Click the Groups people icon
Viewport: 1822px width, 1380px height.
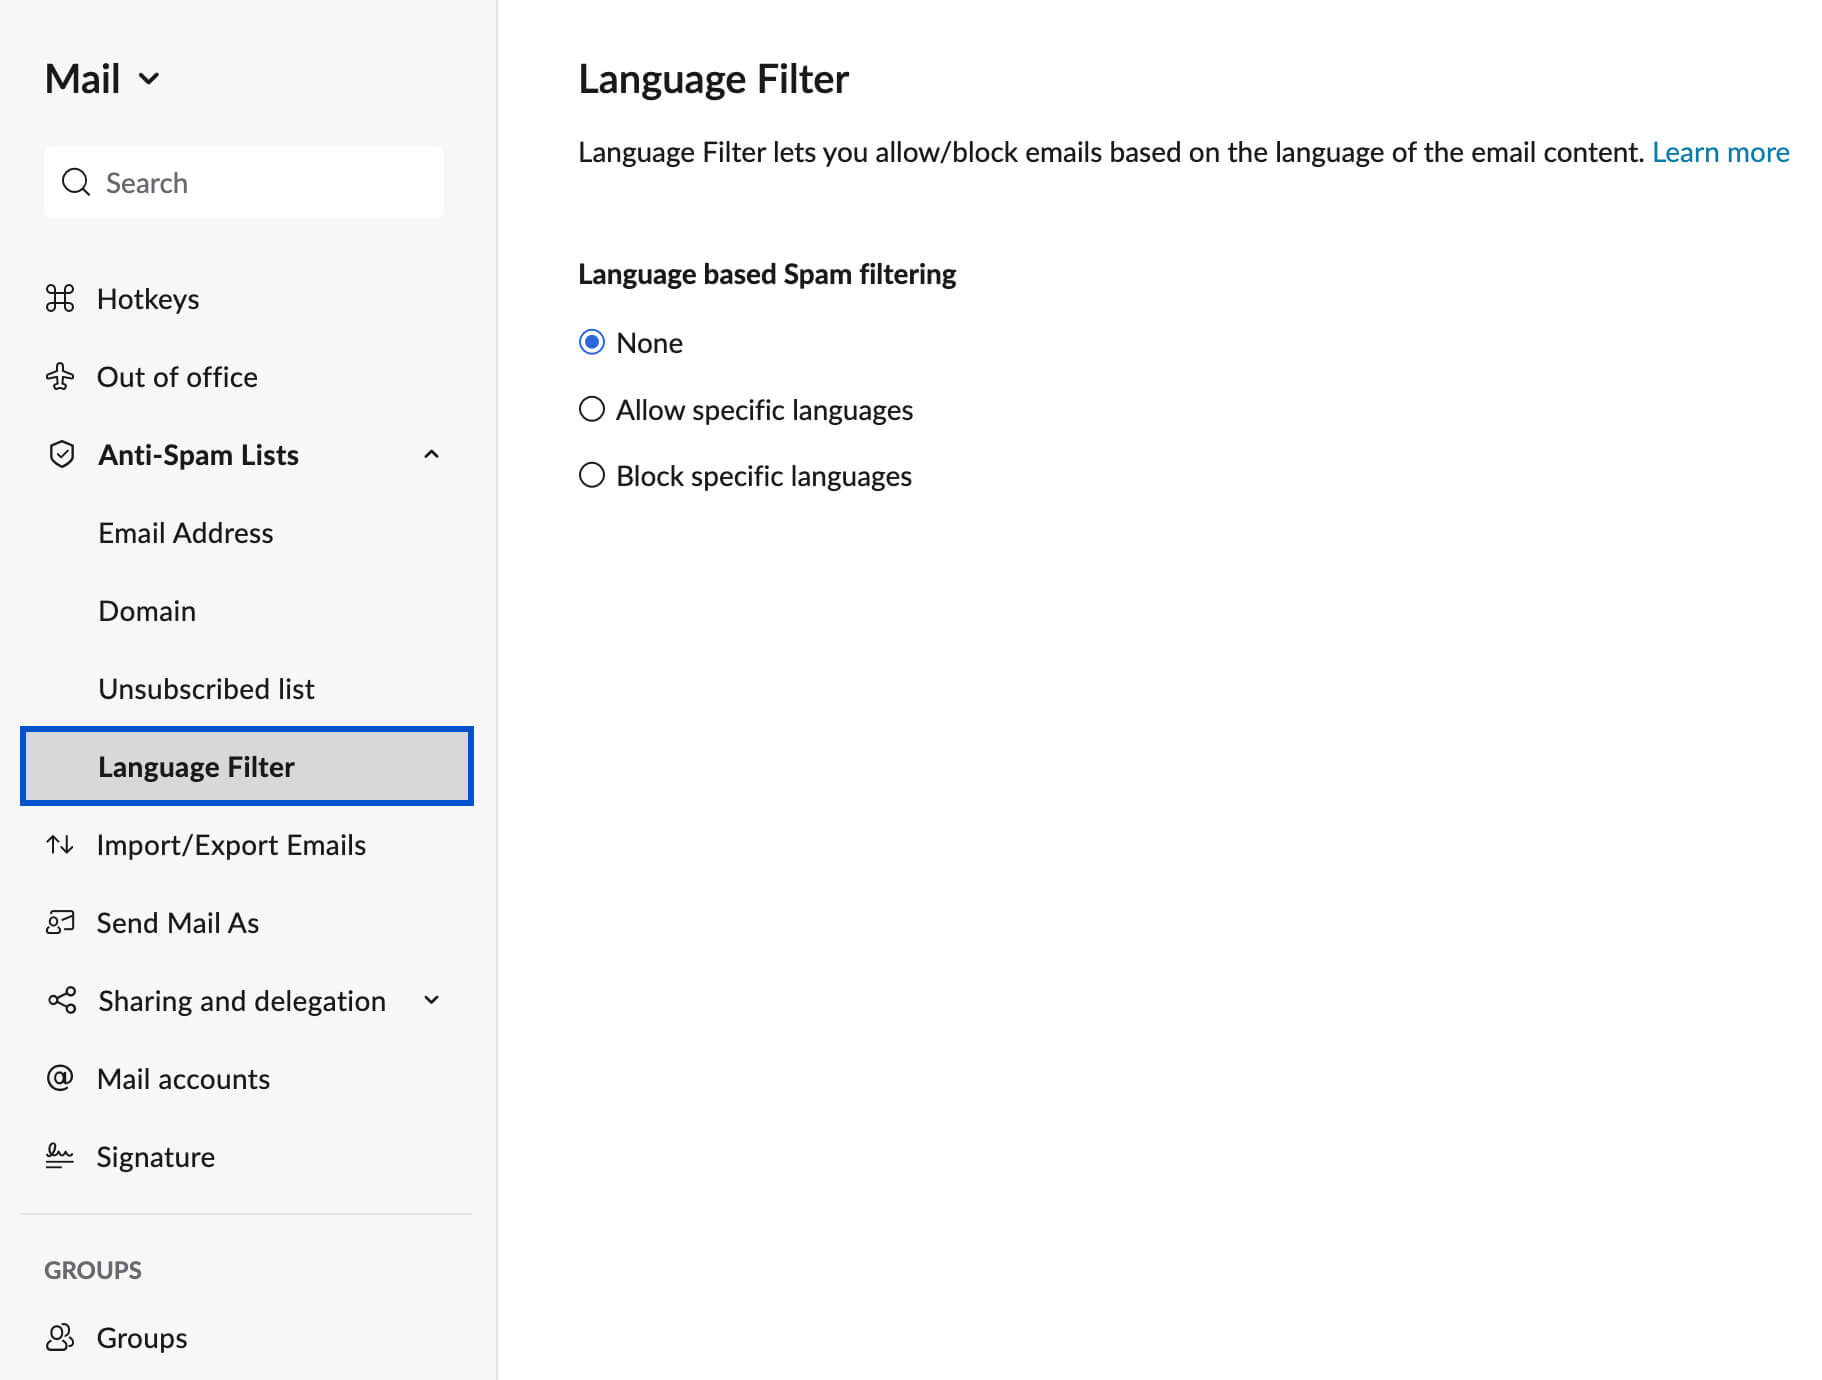pyautogui.click(x=60, y=1337)
